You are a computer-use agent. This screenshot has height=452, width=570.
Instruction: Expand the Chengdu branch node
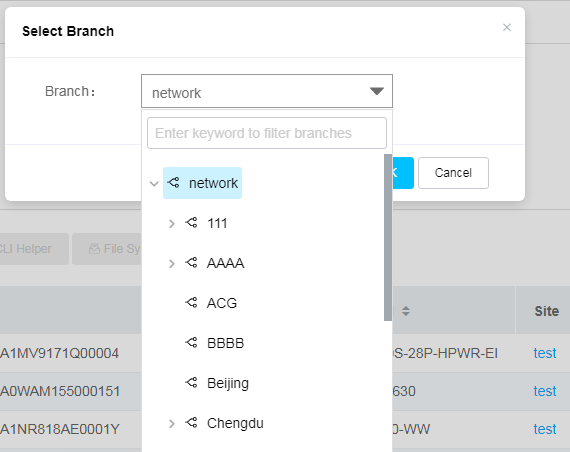172,423
